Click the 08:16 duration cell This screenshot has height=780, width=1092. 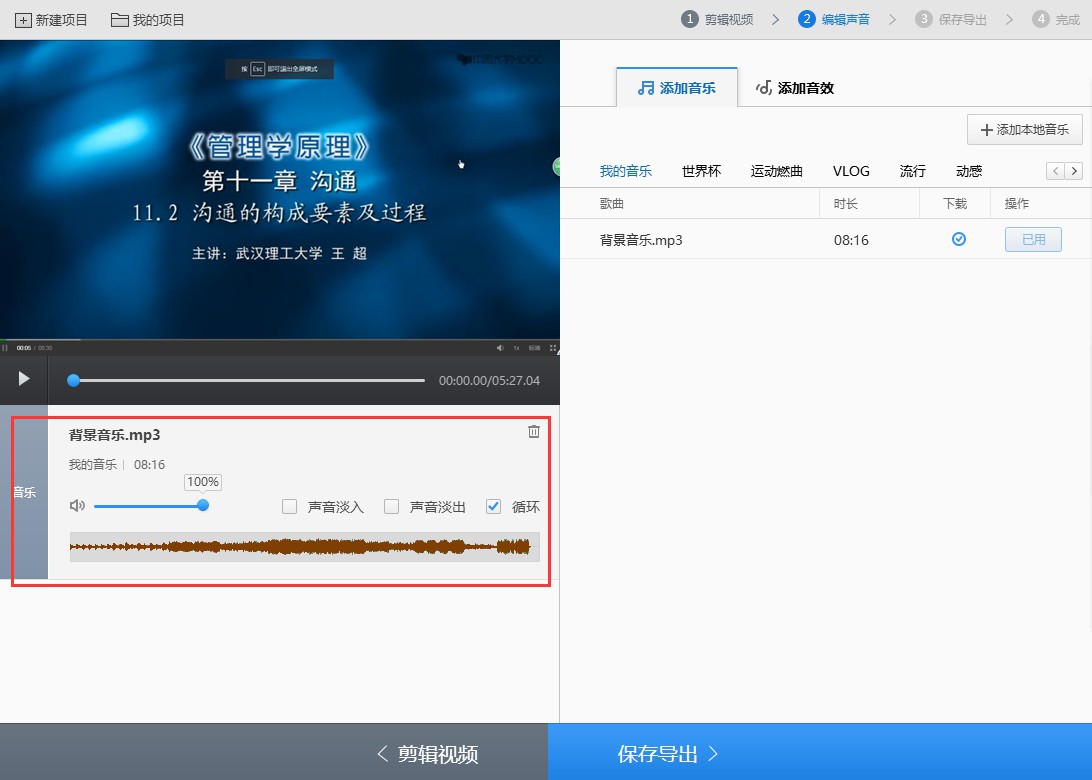pos(851,240)
